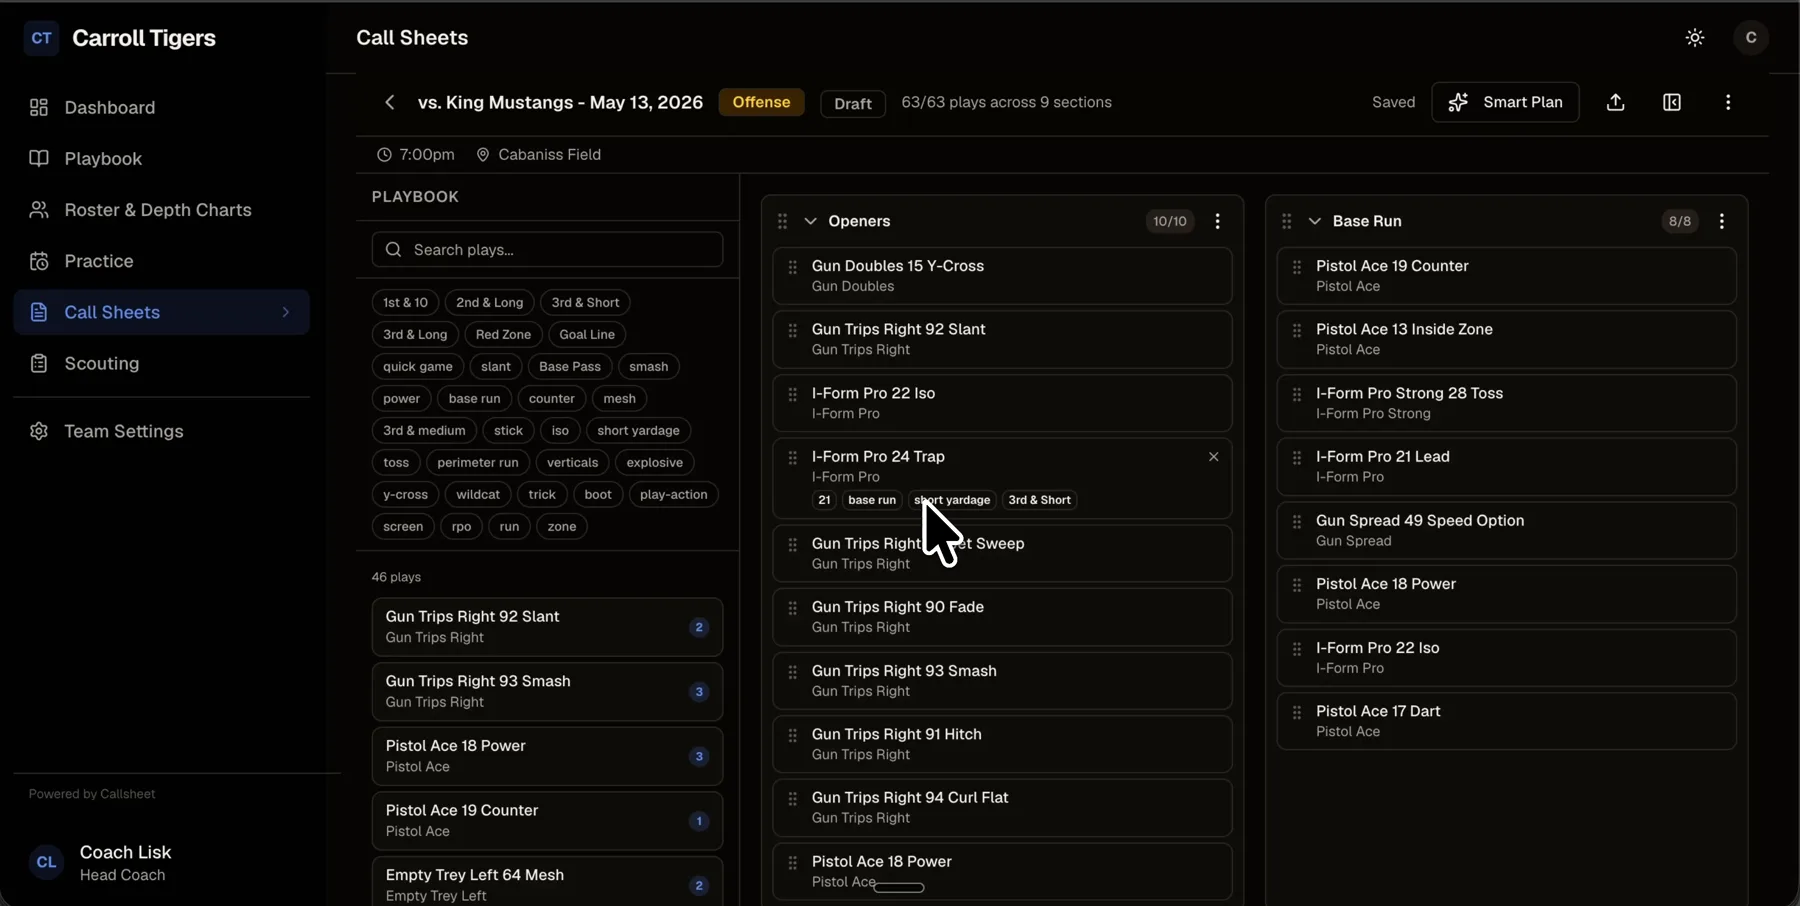This screenshot has height=906, width=1800.
Task: Toggle the play-action filter tag
Action: click(x=673, y=495)
